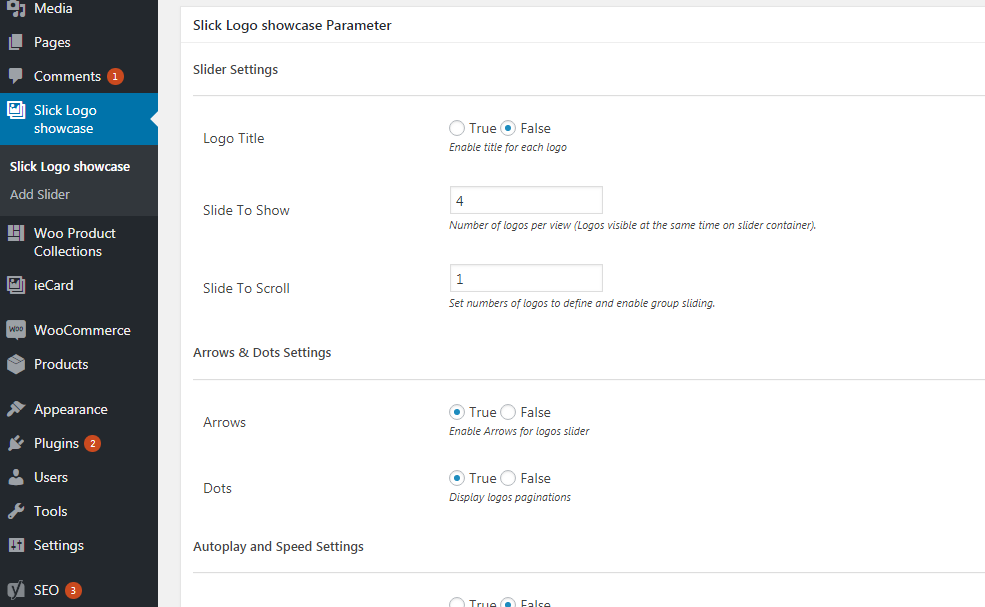The height and width of the screenshot is (607, 985).
Task: Click the ieCard sidebar icon
Action: coord(16,286)
